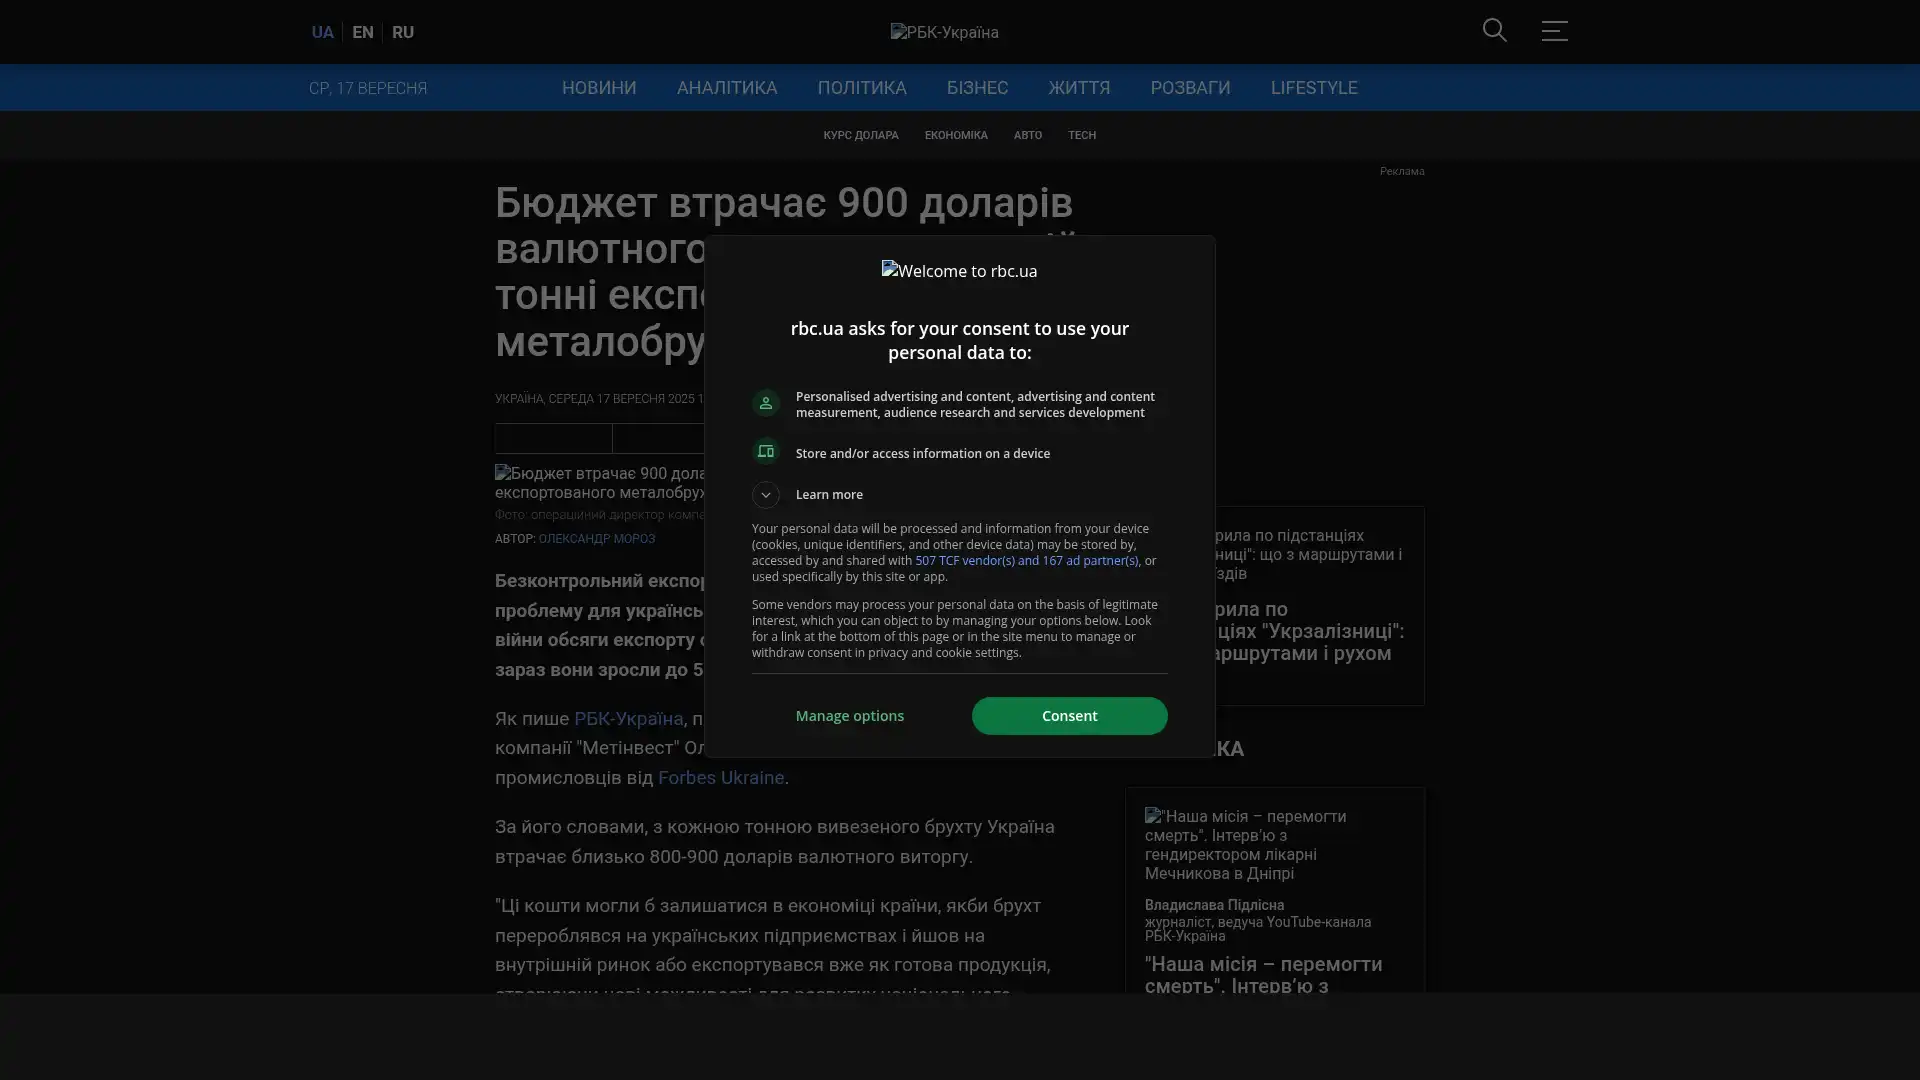Screen dimensions: 1920x1080
Task: Follow the Forbes Ukraine link
Action: click(720, 778)
